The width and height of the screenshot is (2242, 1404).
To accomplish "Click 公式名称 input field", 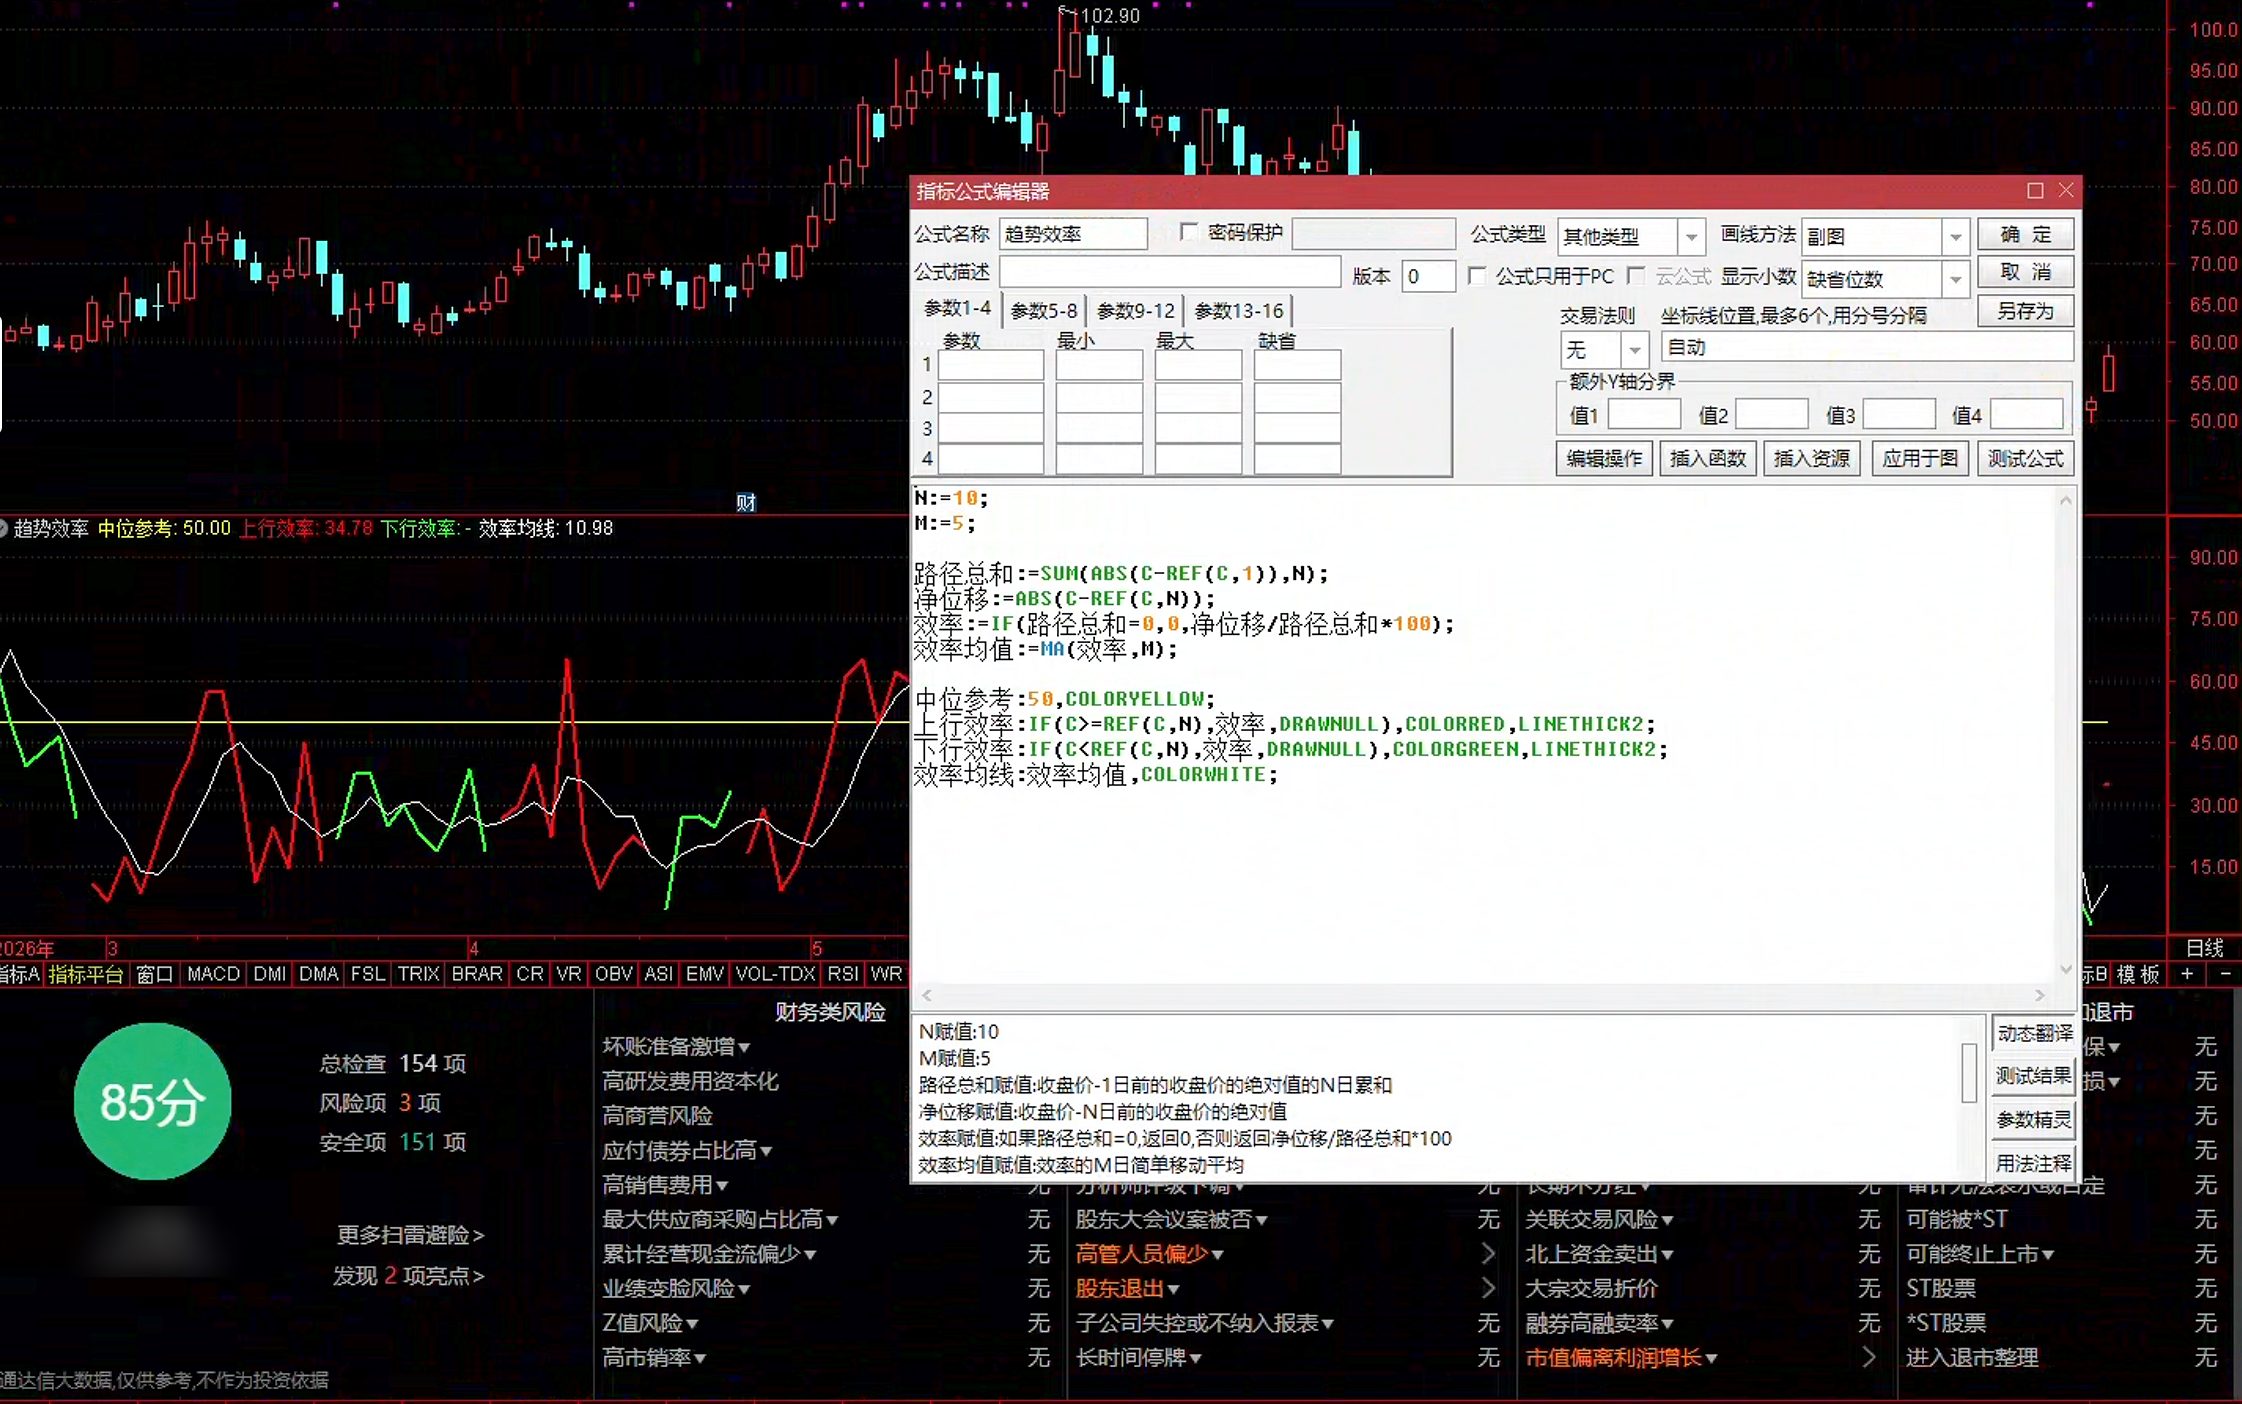I will click(x=1073, y=234).
